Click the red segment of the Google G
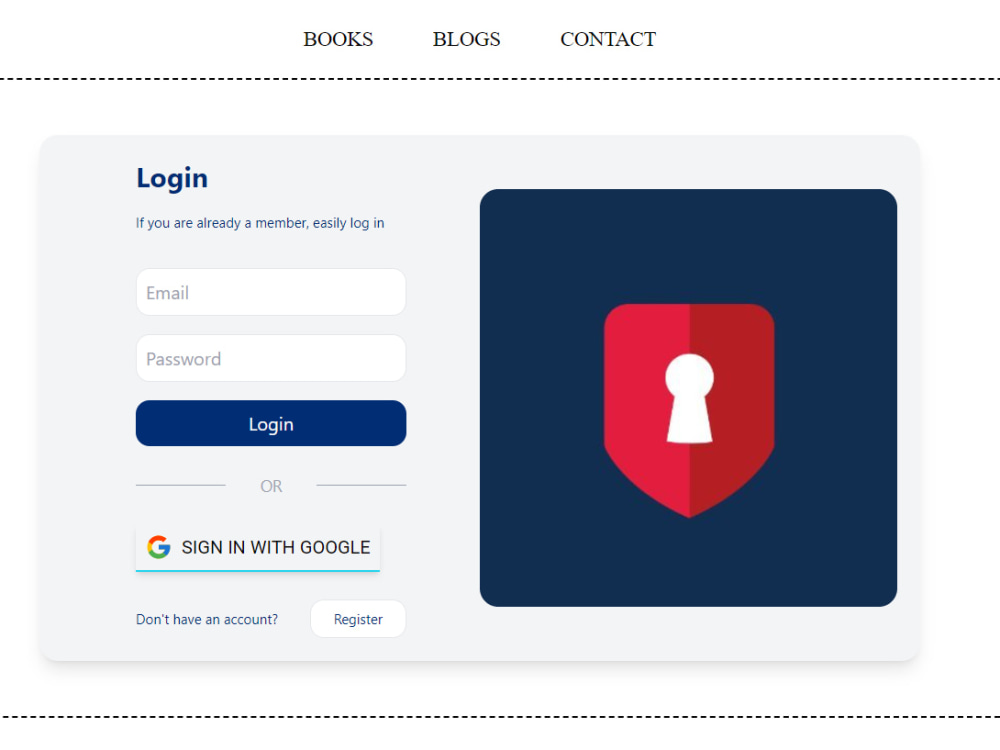The height and width of the screenshot is (750, 1000). (x=157, y=539)
